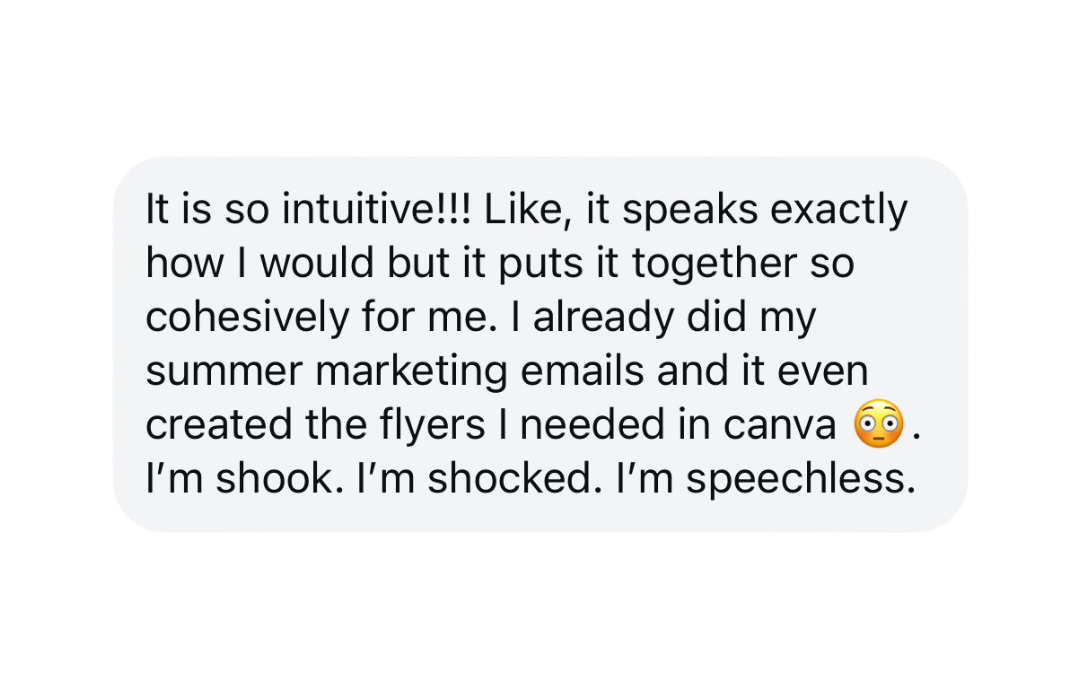This screenshot has height=700, width=1080.
Task: Click the flushed face emoji
Action: 879,426
